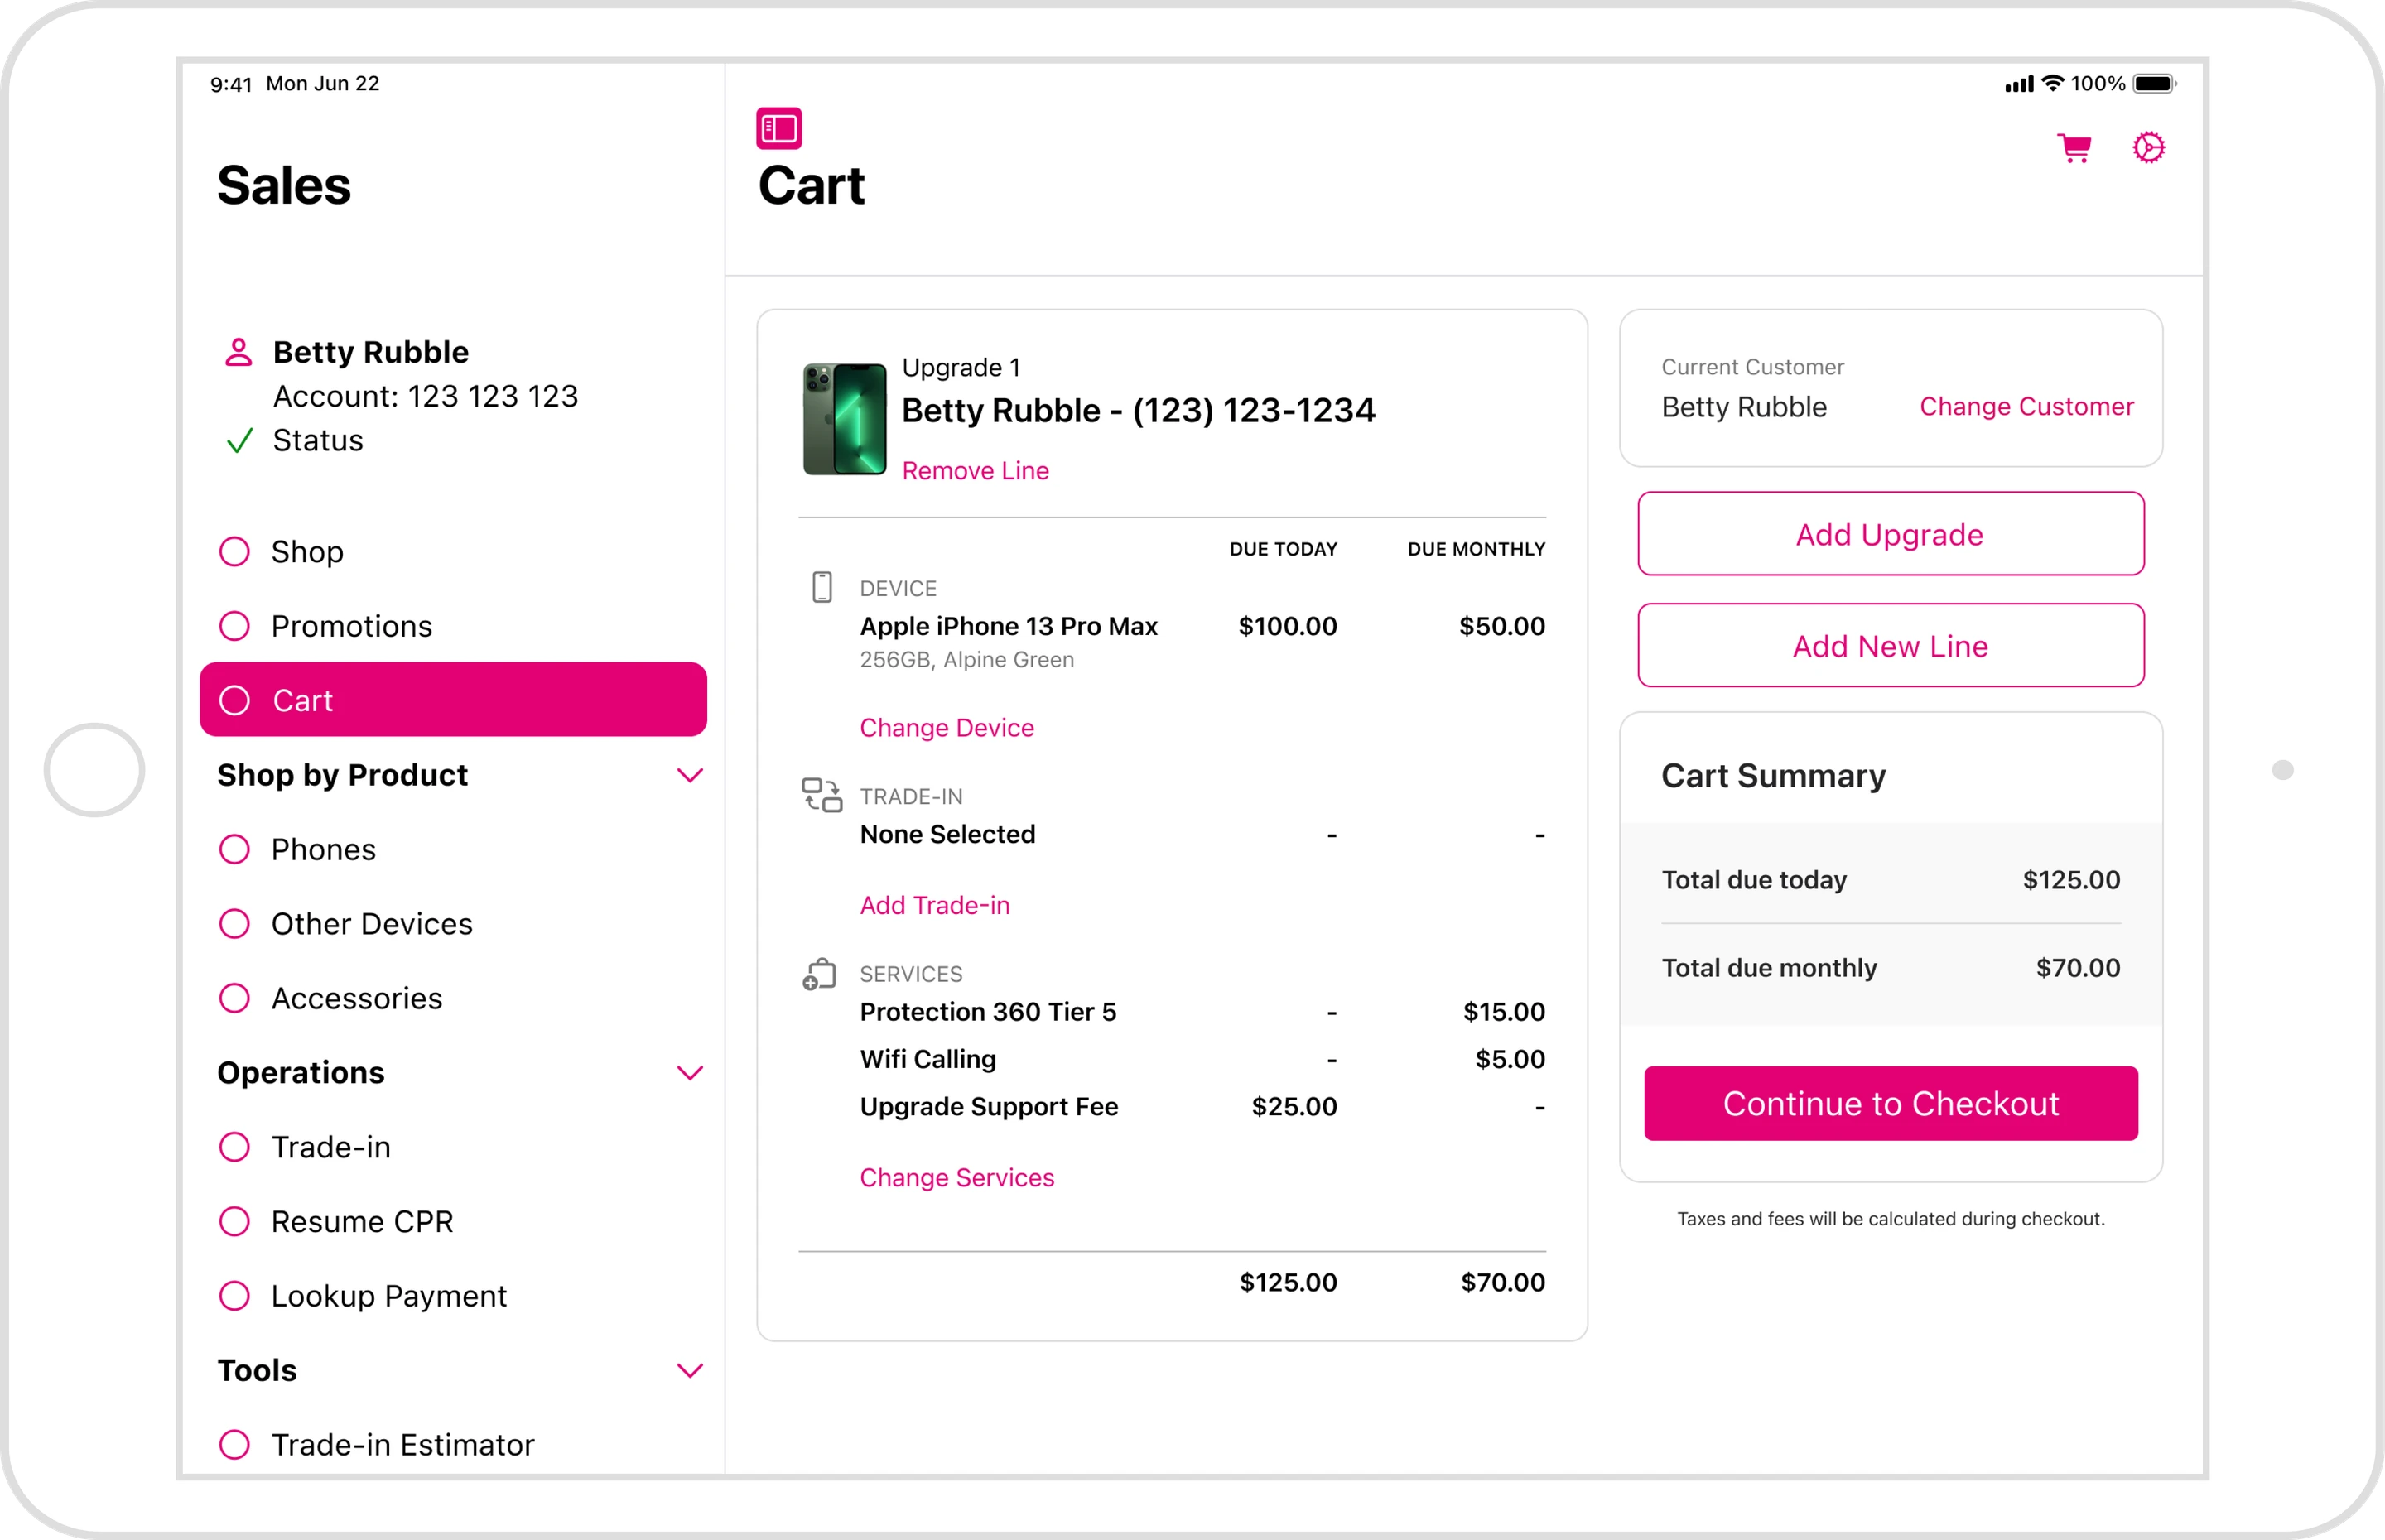Image resolution: width=2385 pixels, height=1540 pixels.
Task: Collapse the Operations section chevron
Action: 690,1073
